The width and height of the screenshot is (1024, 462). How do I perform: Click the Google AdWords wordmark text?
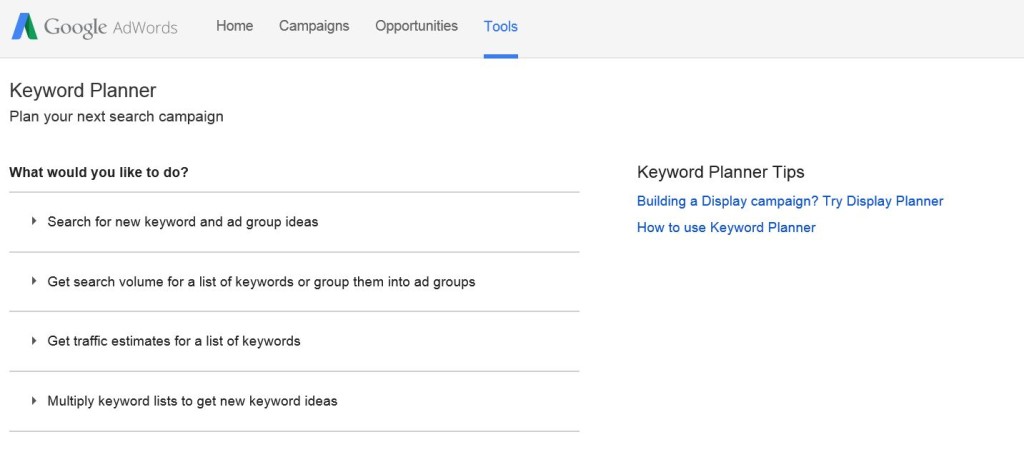110,27
